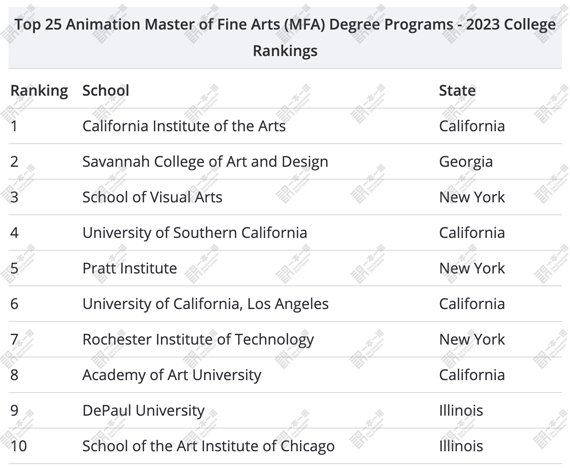
Task: Open California Institute of the Arts entry
Action: pyautogui.click(x=184, y=126)
